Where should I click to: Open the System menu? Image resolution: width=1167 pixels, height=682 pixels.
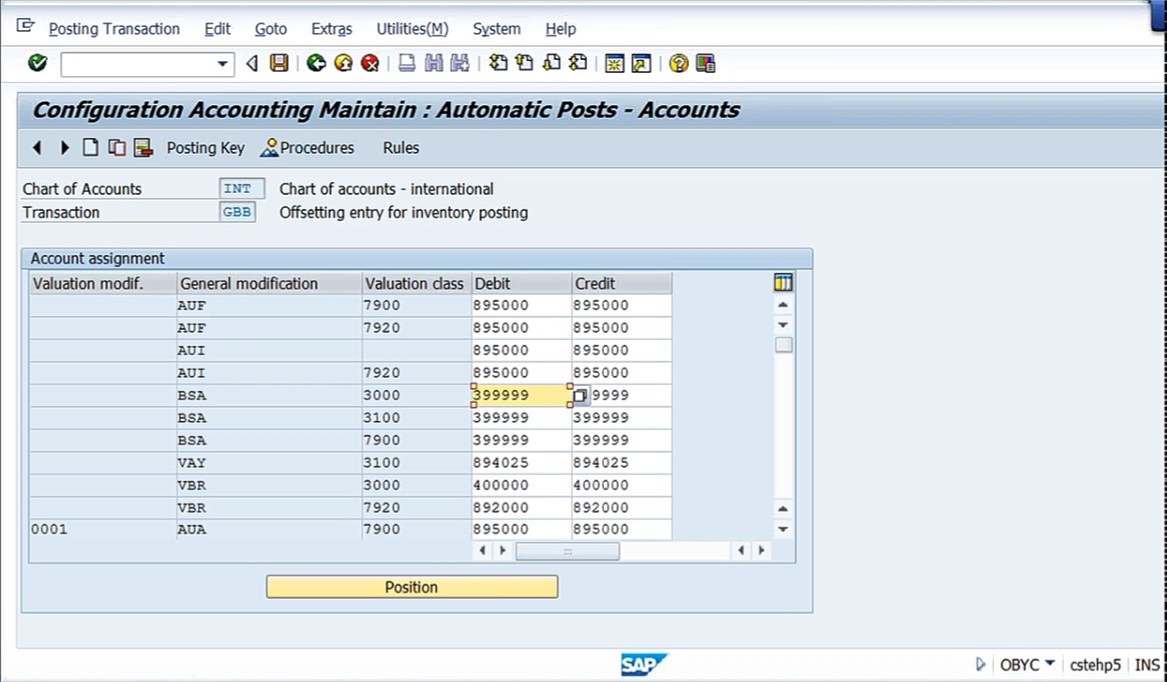coord(496,29)
